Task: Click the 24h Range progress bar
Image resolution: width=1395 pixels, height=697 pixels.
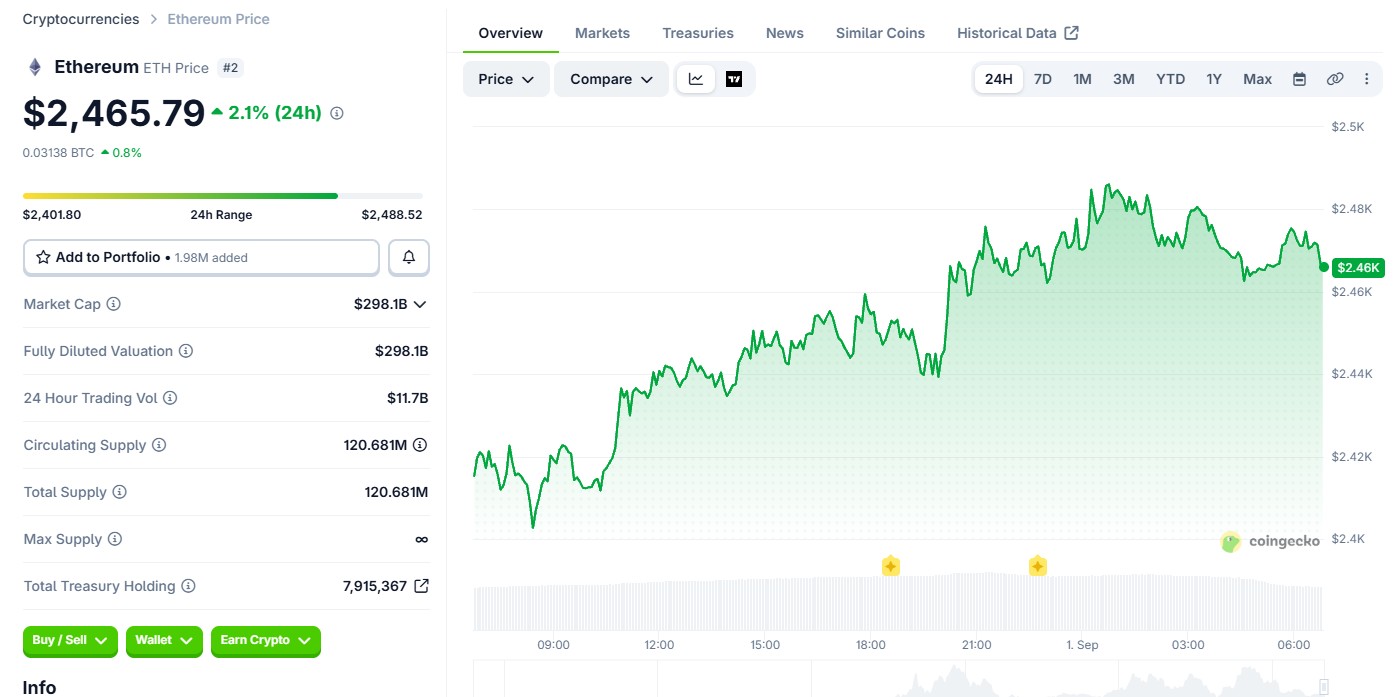Action: tap(222, 196)
